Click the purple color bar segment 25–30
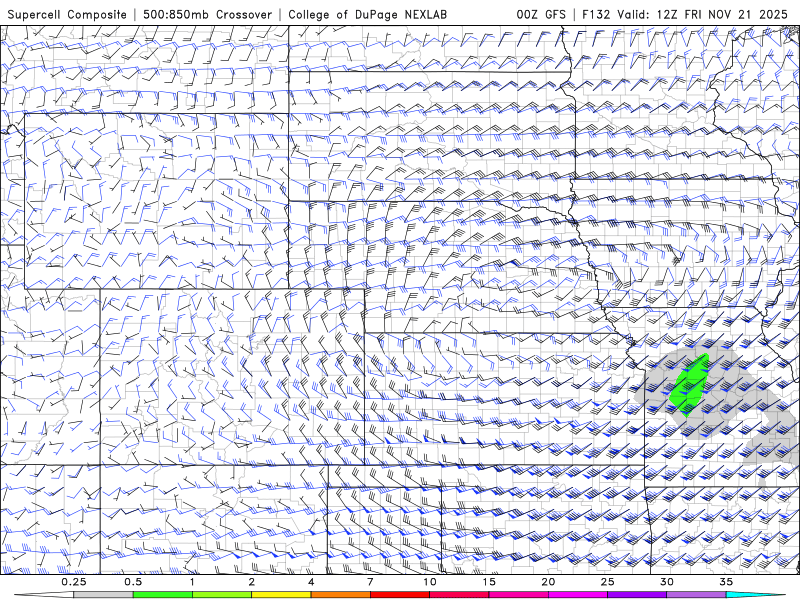Image resolution: width=800 pixels, height=600 pixels. 637,595
